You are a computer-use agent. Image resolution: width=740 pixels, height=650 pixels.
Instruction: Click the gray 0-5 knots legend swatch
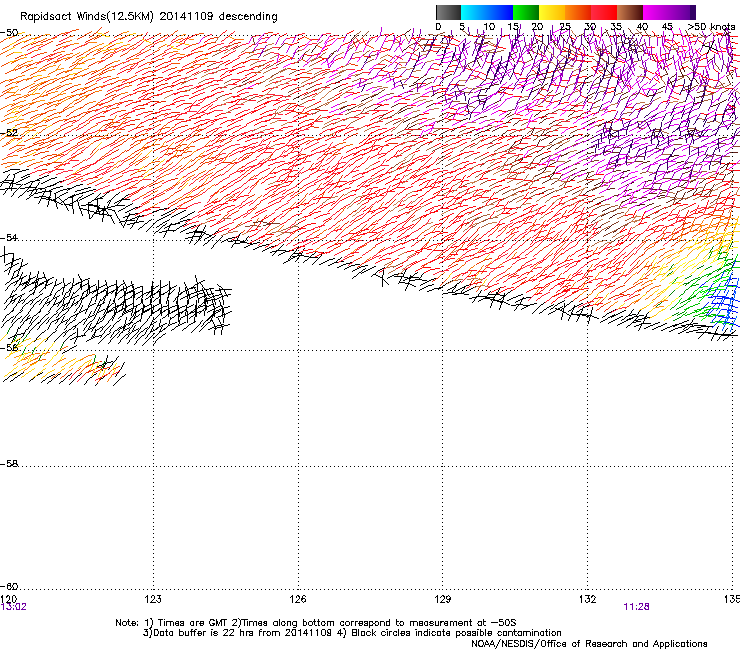tap(448, 12)
